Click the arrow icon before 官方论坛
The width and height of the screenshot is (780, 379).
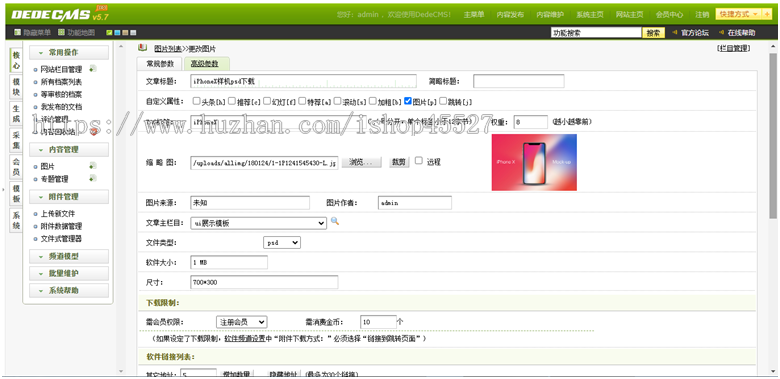click(x=675, y=33)
